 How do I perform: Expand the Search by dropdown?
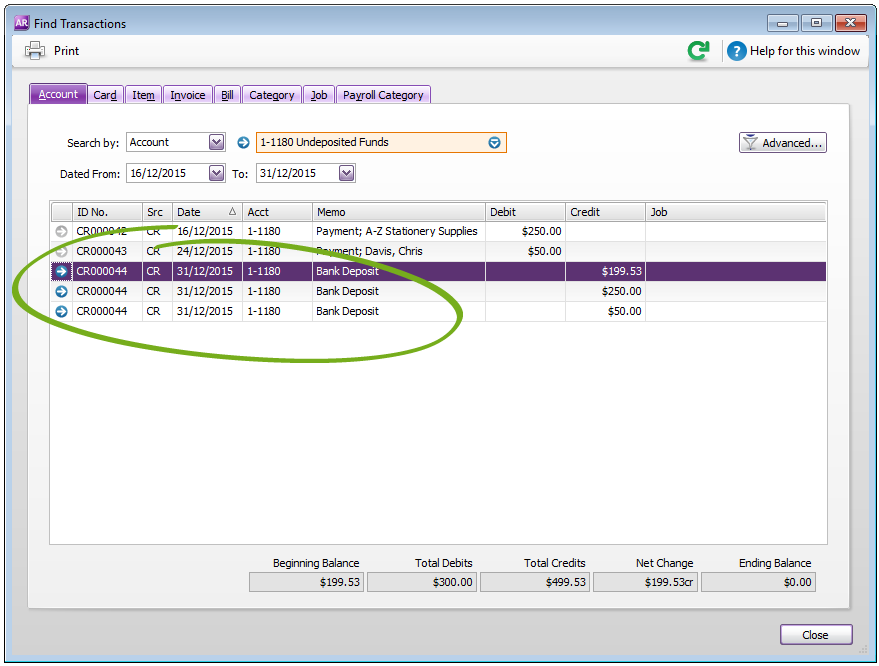[x=216, y=143]
